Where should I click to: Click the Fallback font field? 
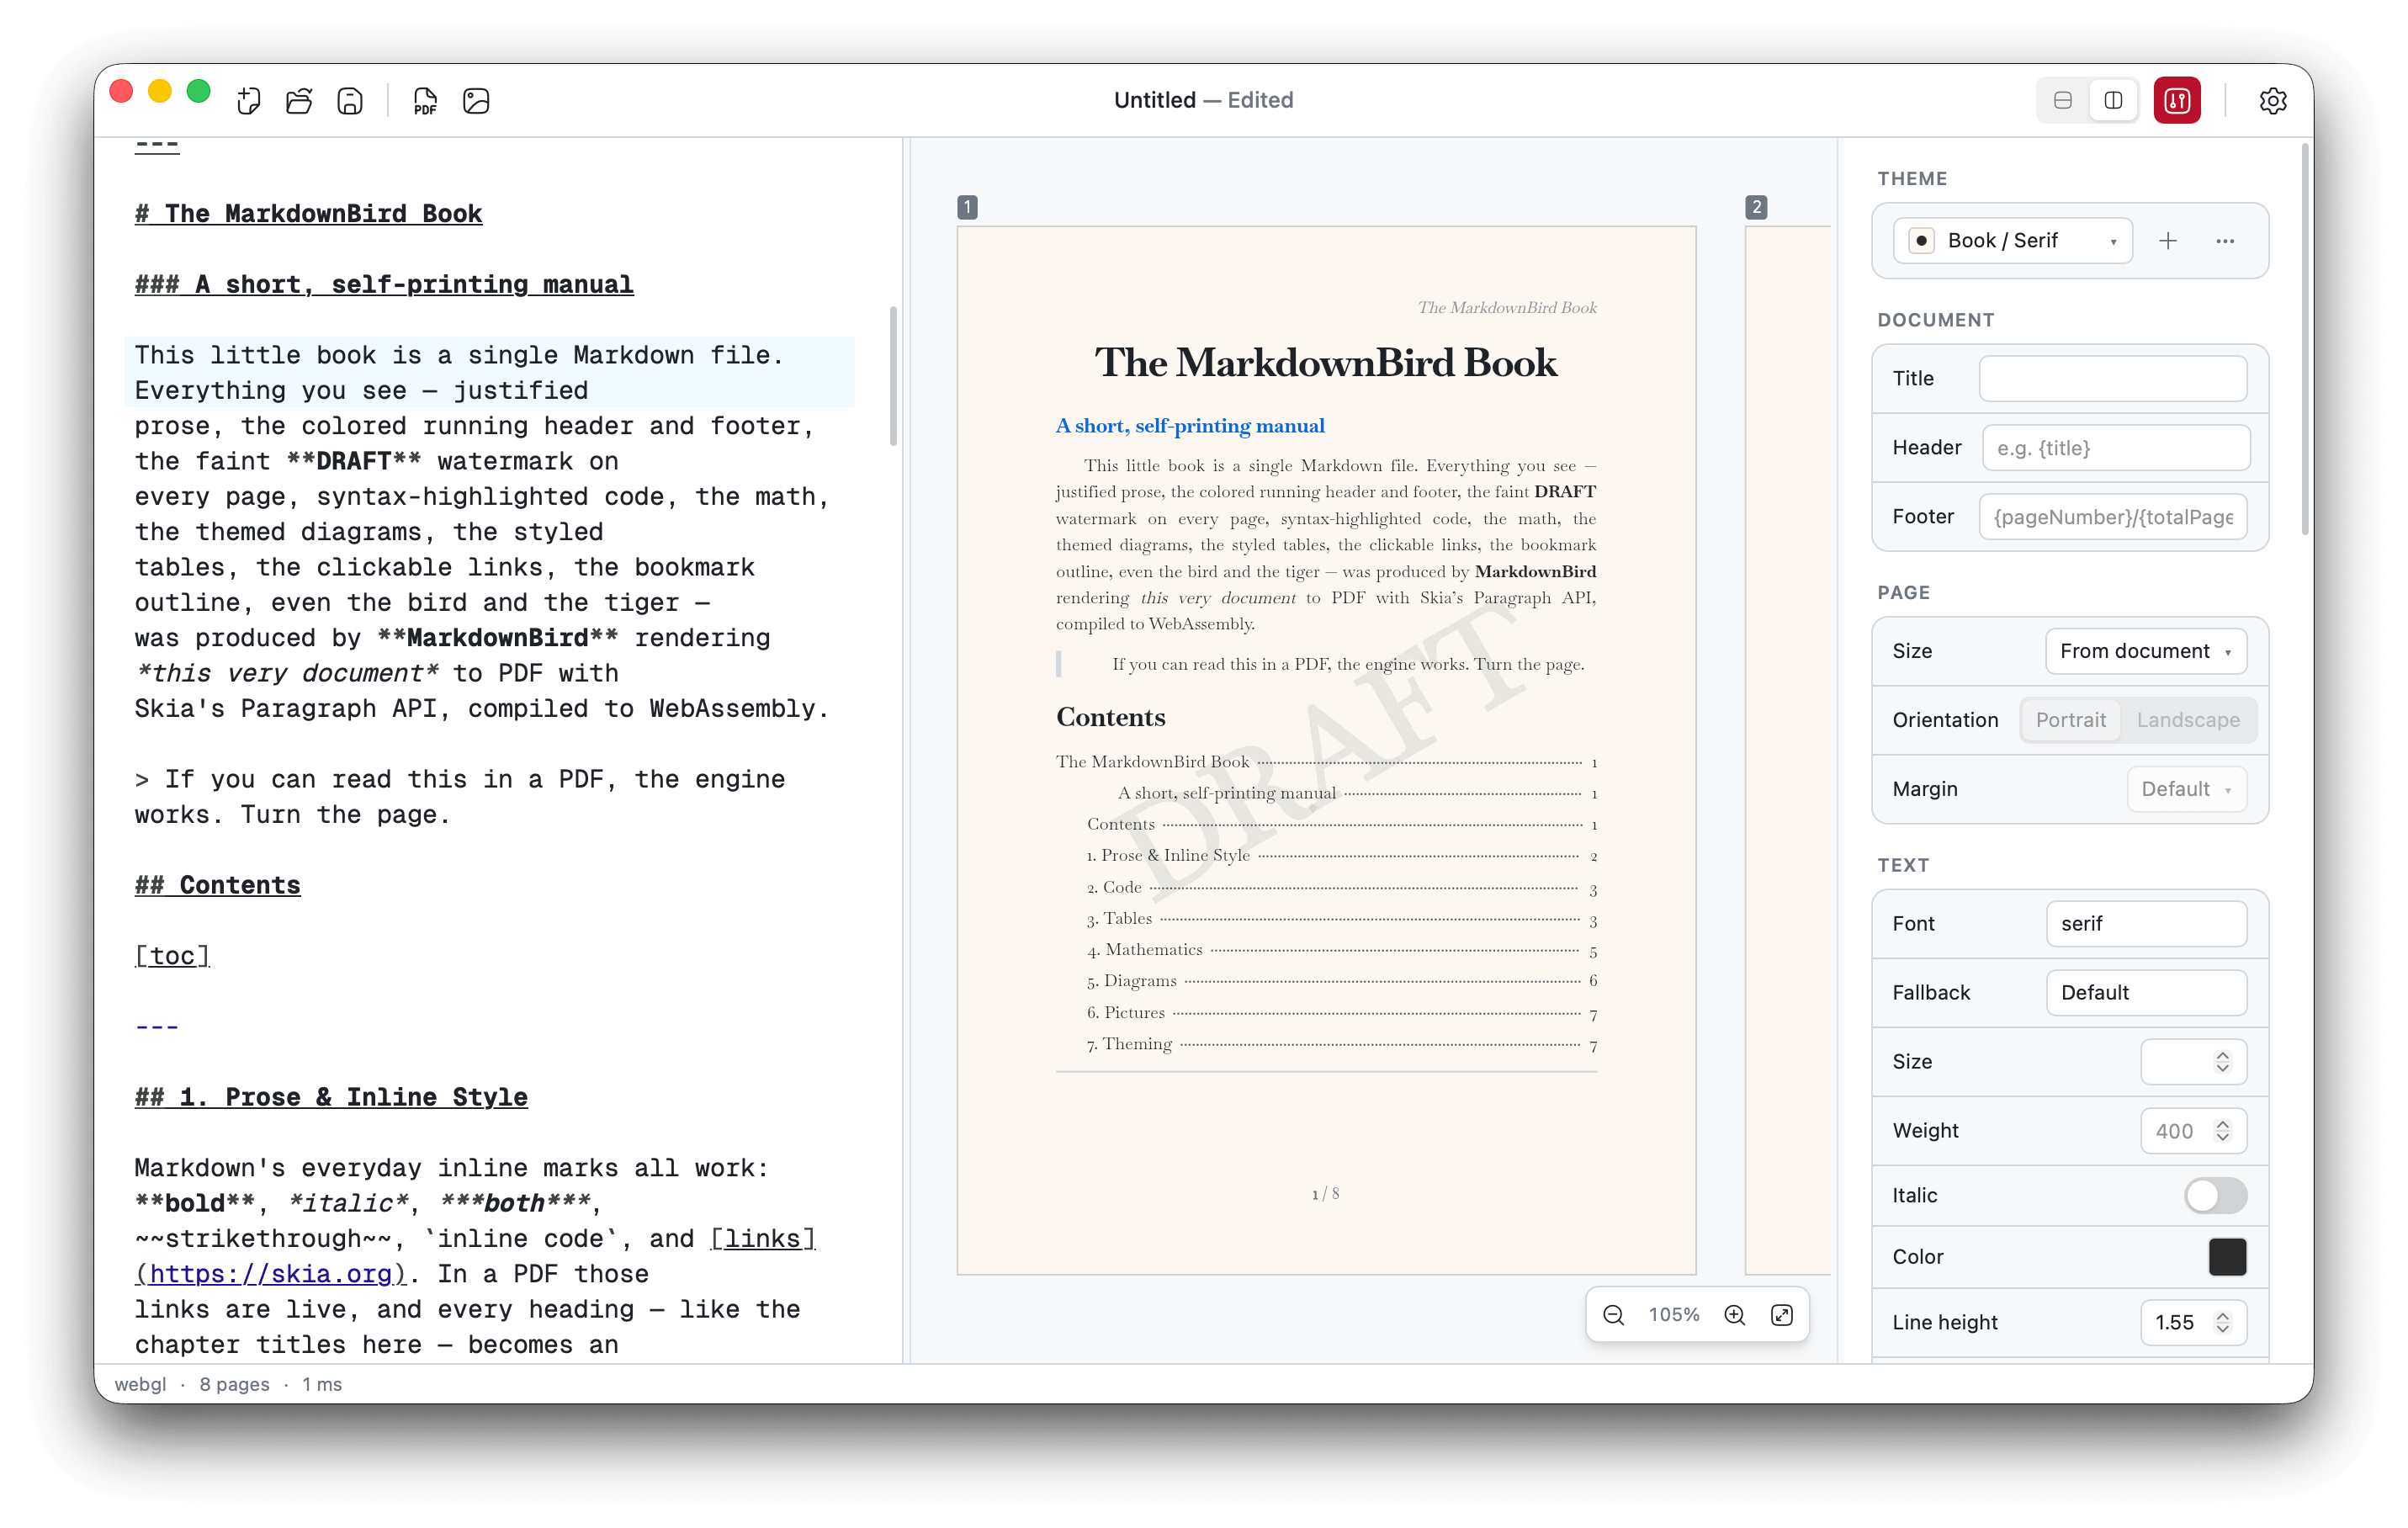coord(2146,993)
